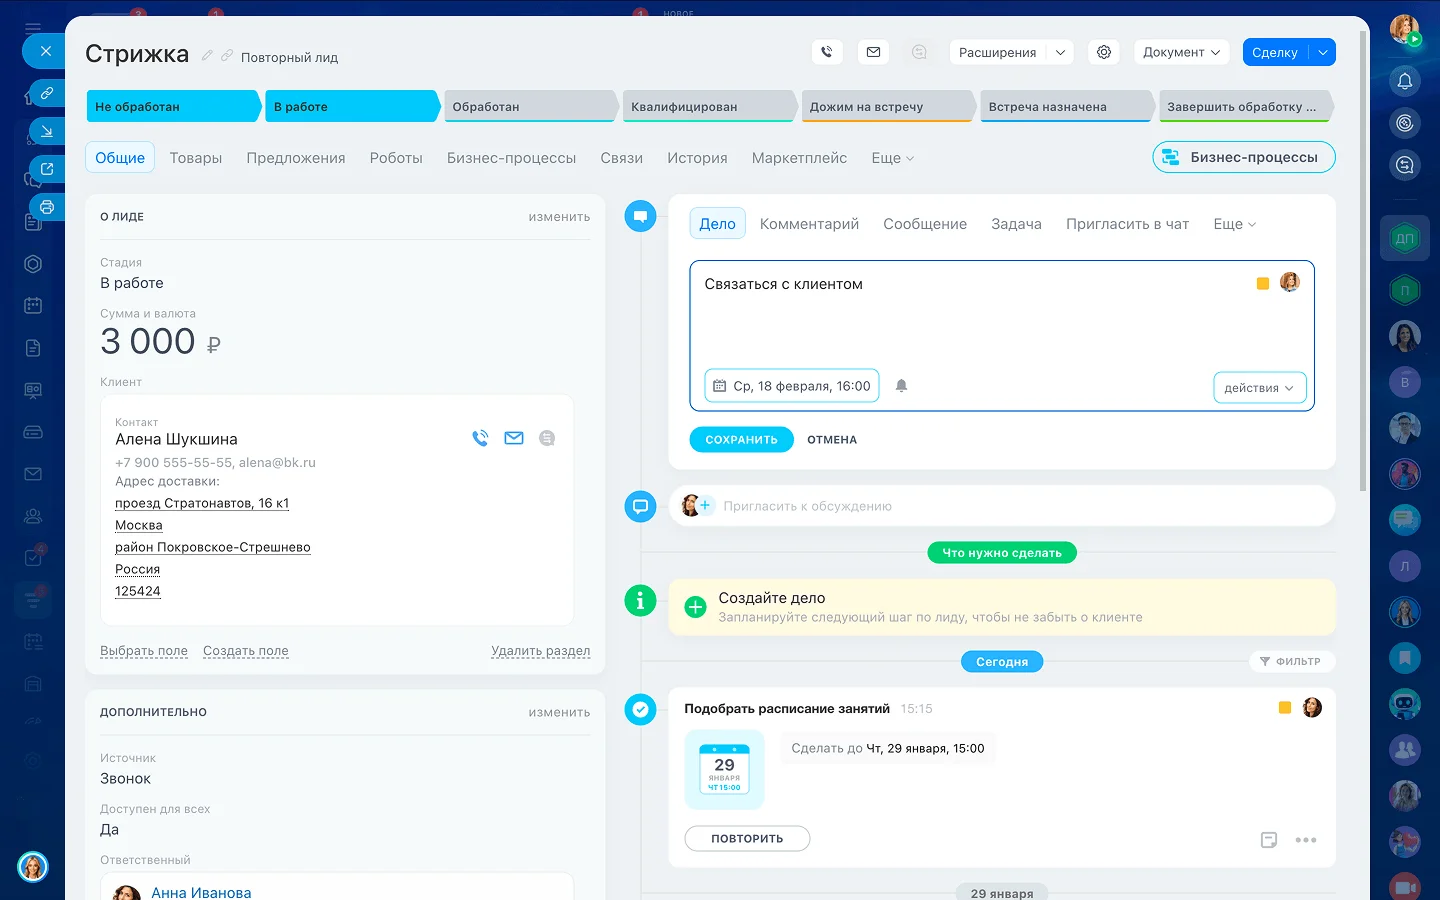Open ДП group chat in right sidebar

coord(1405,238)
